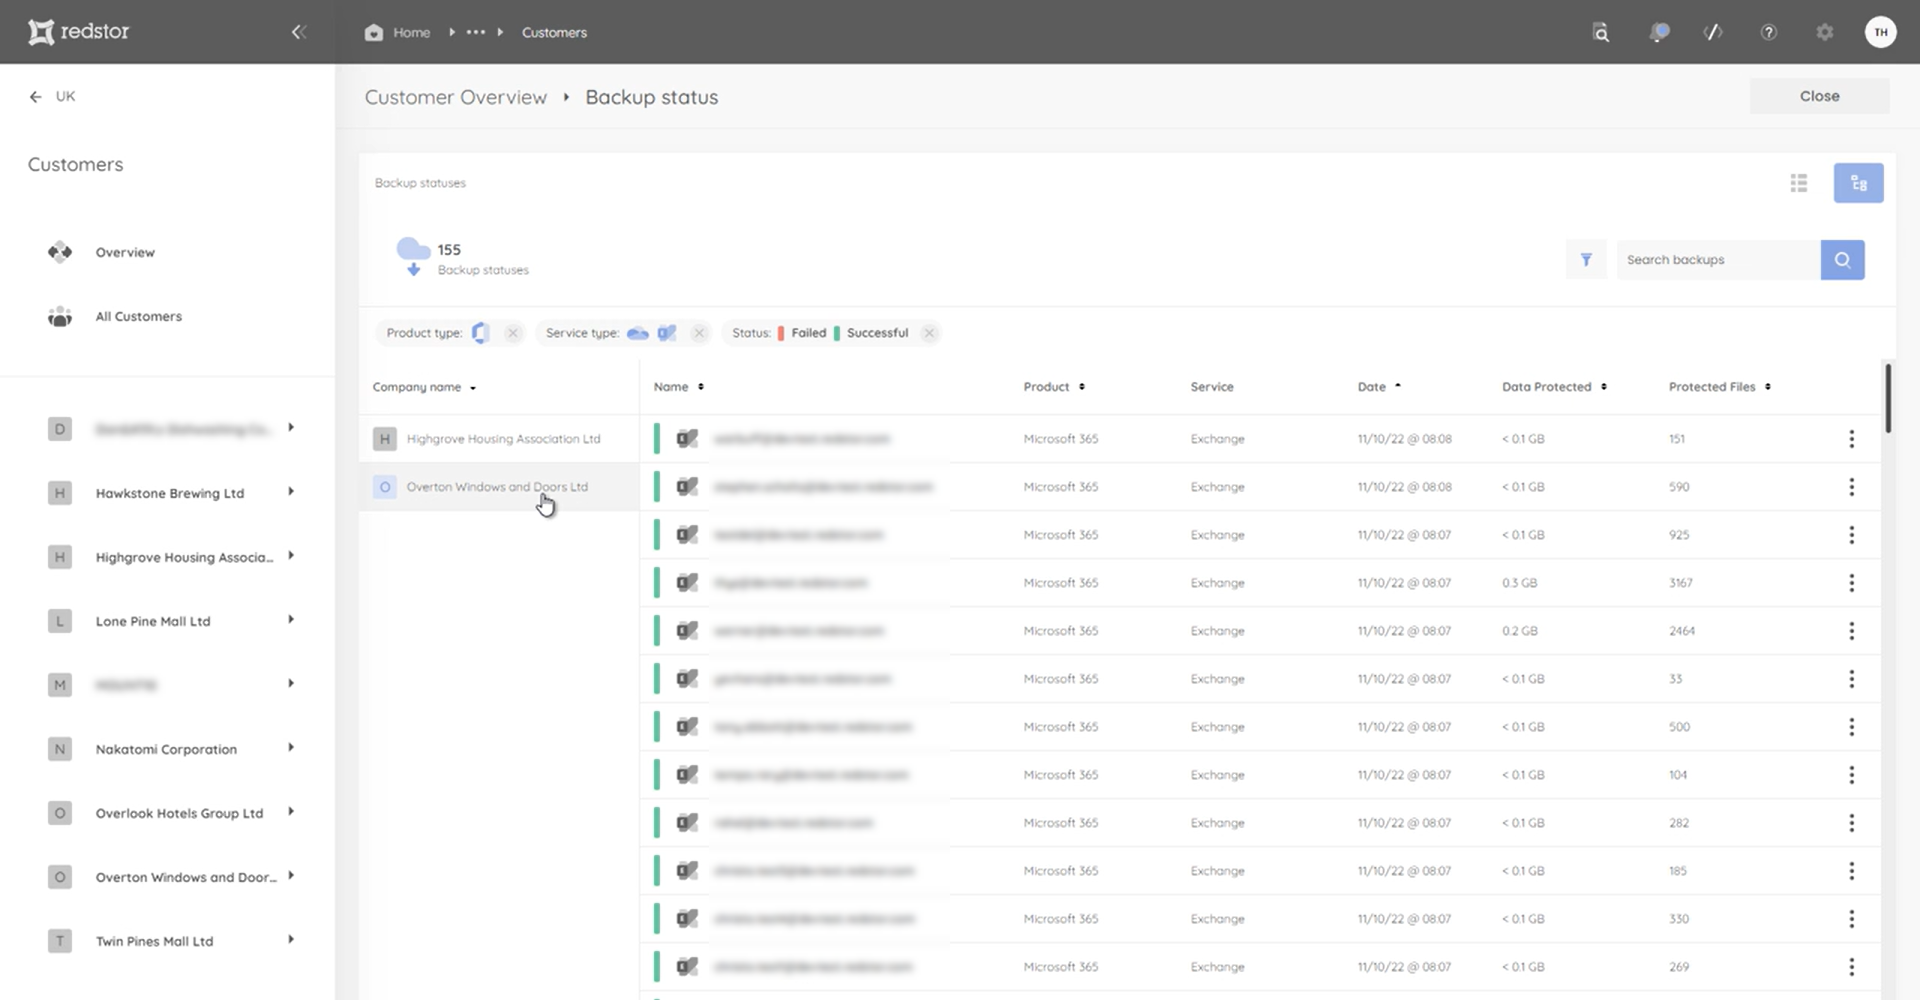Screen dimensions: 1922x1000
Task: Open actions menu for 104 files row
Action: click(1852, 775)
